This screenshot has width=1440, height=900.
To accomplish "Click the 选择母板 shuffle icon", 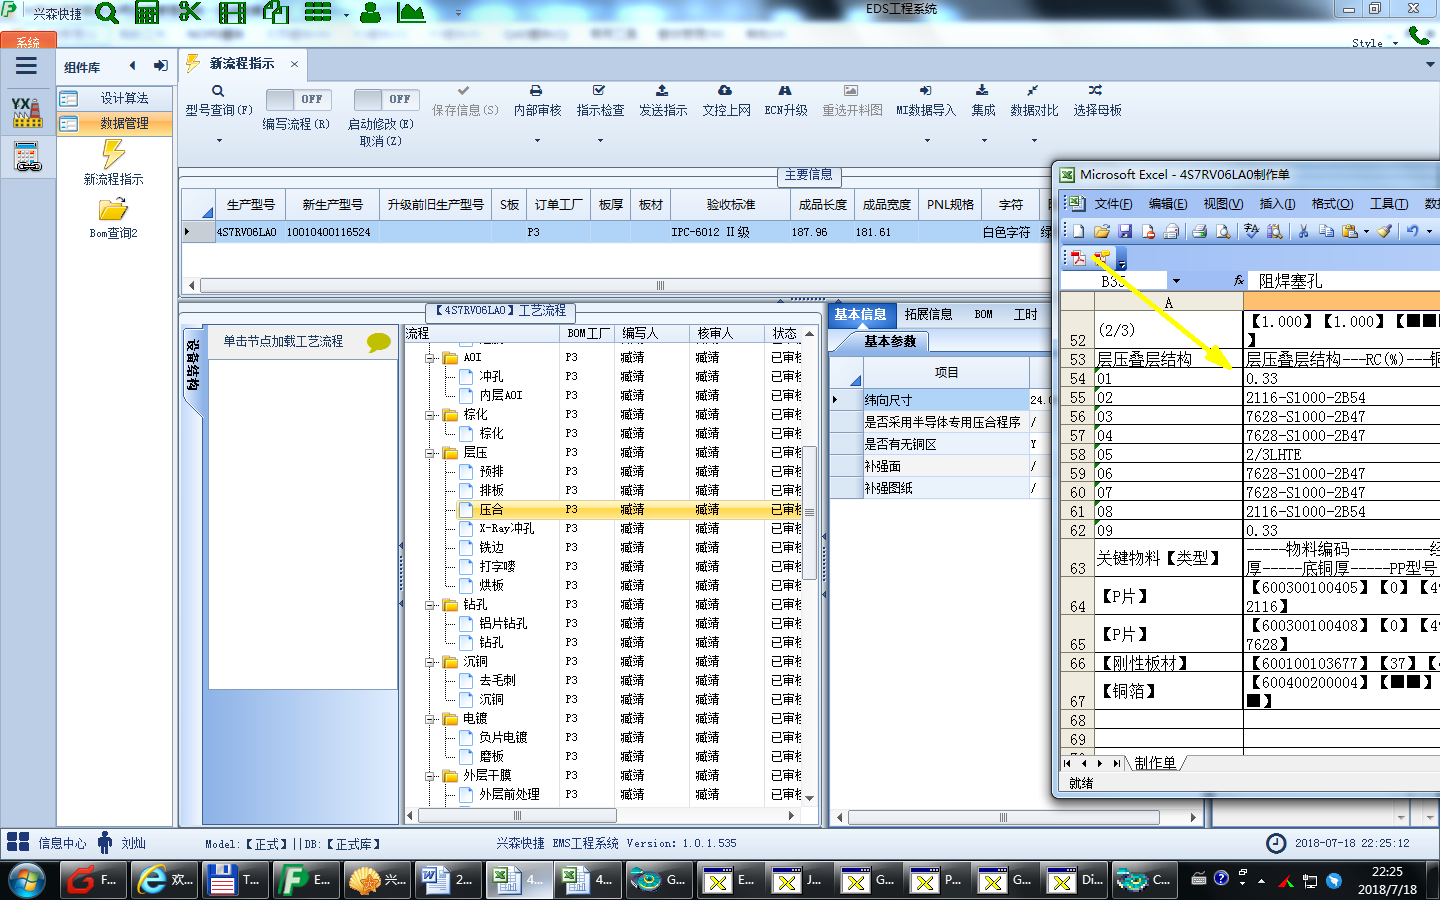I will tap(1096, 90).
